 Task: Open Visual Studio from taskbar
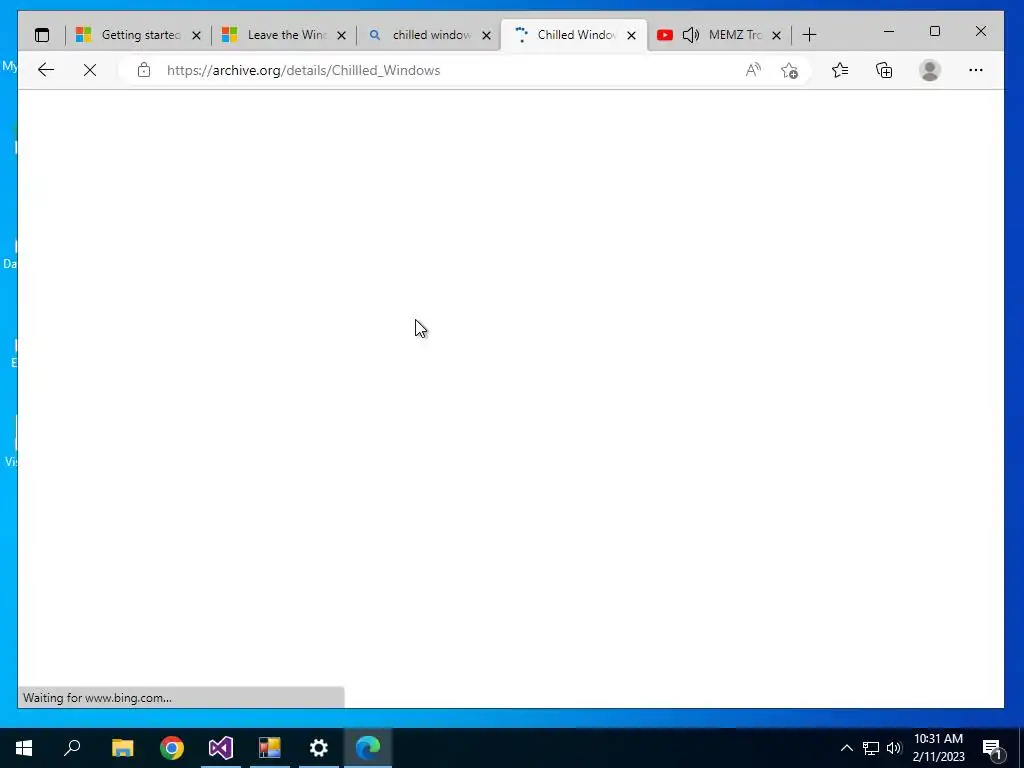[x=221, y=748]
